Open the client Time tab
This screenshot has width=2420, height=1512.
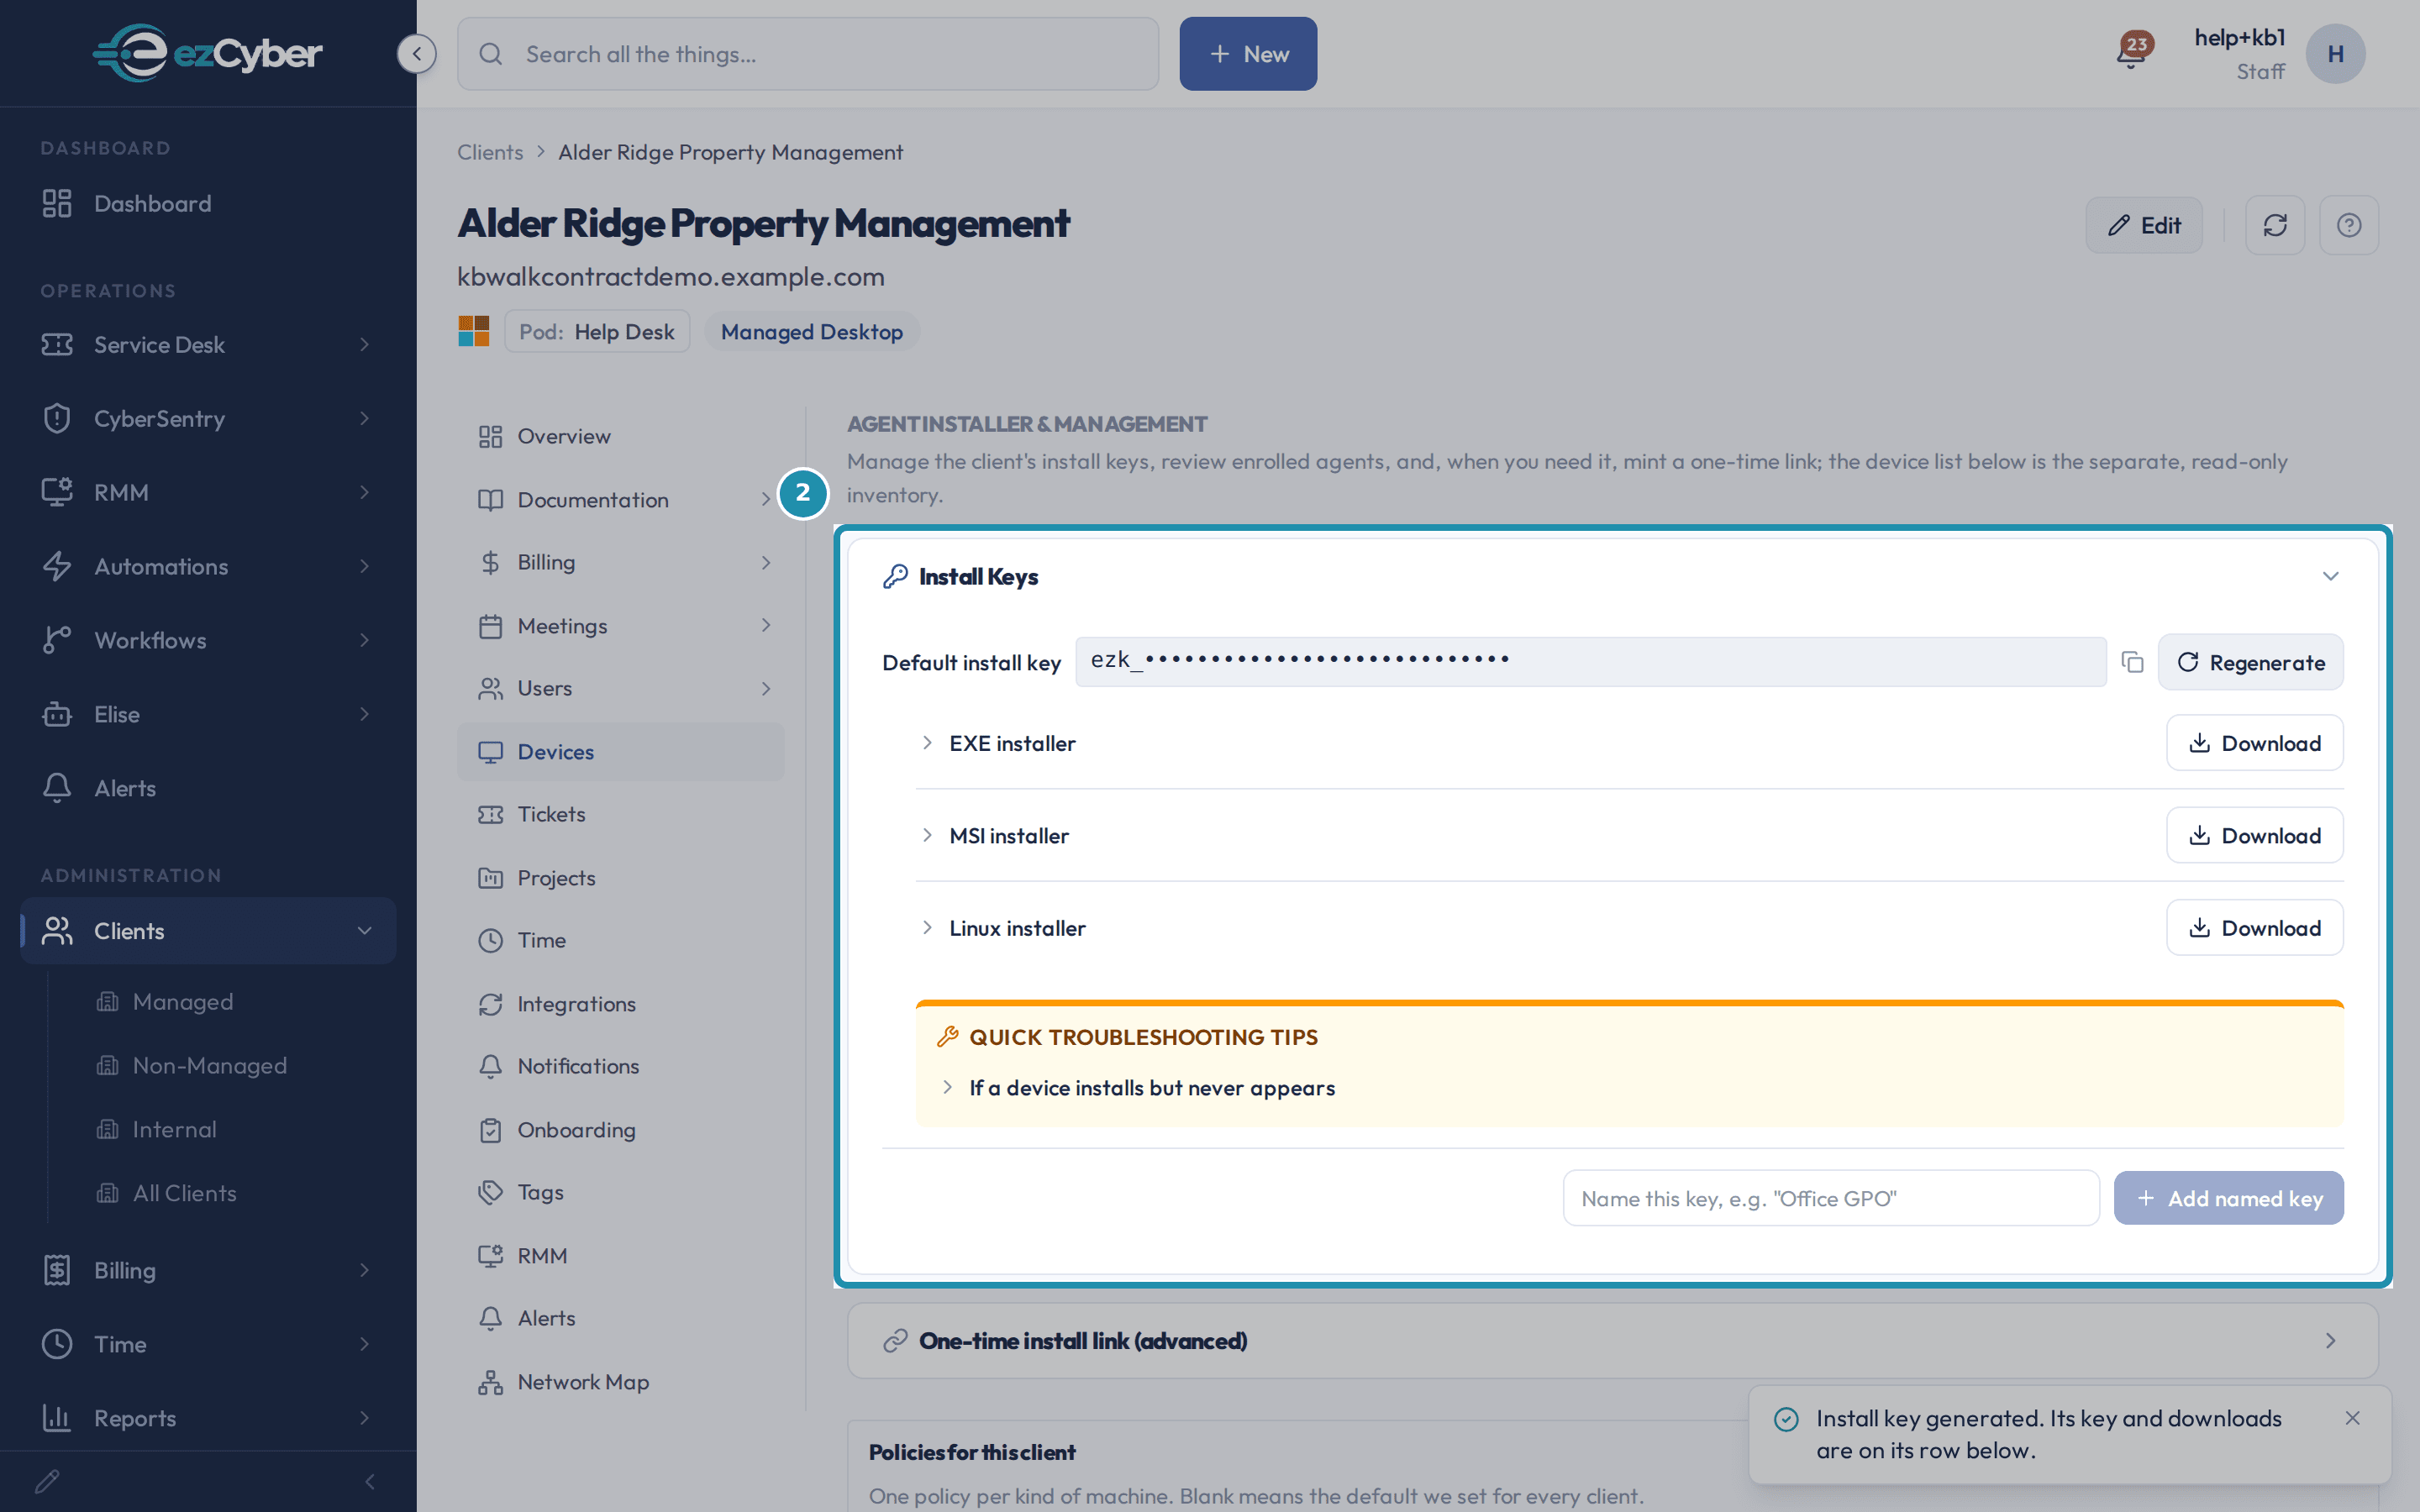(621, 940)
